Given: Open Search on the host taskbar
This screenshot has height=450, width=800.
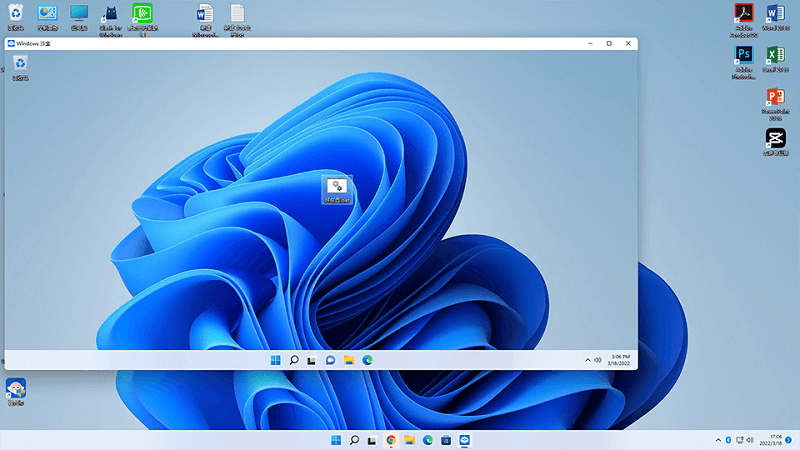Looking at the screenshot, I should pos(354,440).
